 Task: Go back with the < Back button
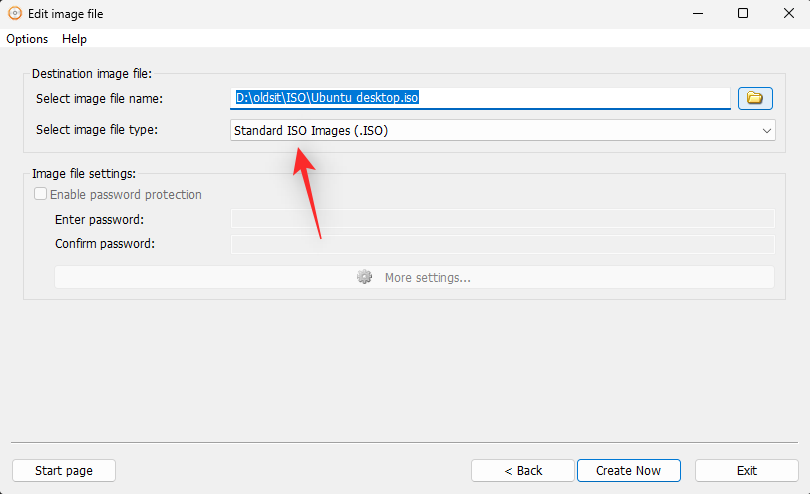pyautogui.click(x=523, y=470)
